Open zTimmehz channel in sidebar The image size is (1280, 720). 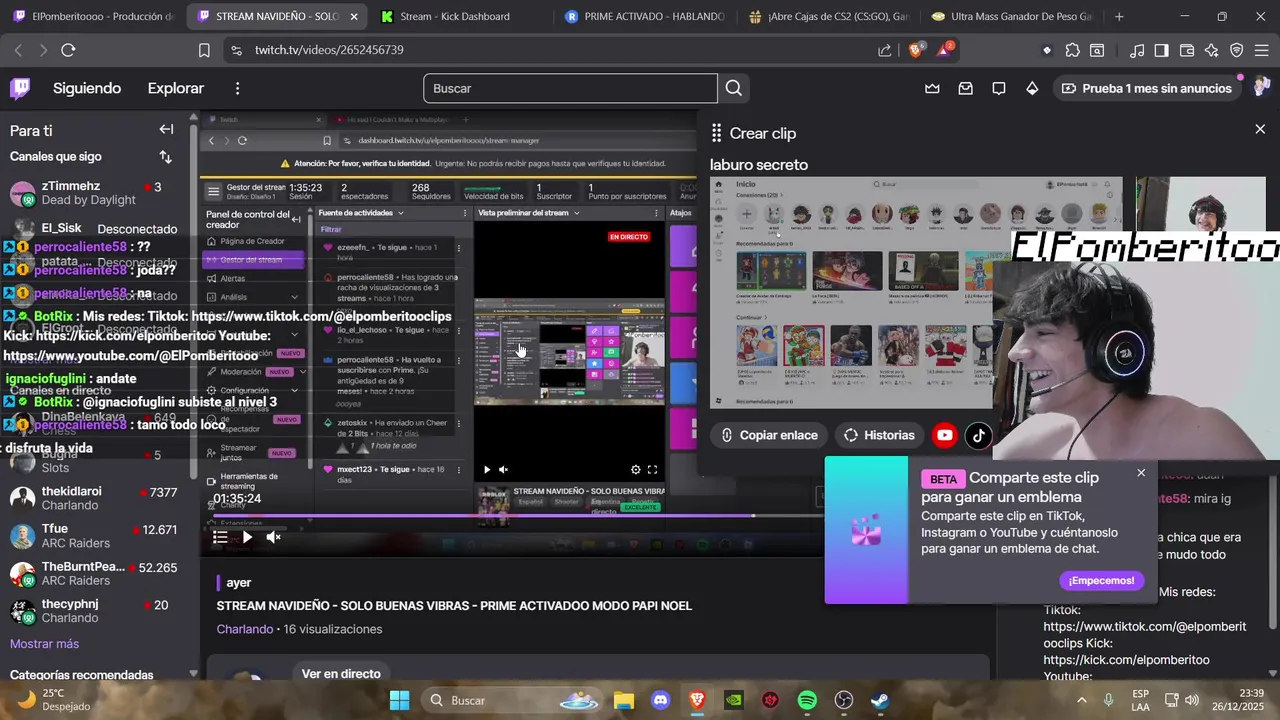coord(97,193)
